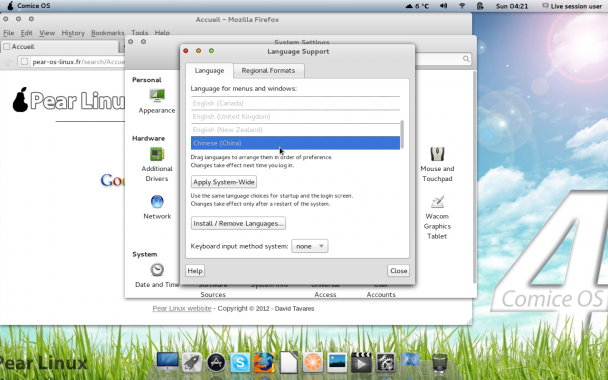The height and width of the screenshot is (380, 608).
Task: Open the Firefox Edit menu
Action: [26, 33]
